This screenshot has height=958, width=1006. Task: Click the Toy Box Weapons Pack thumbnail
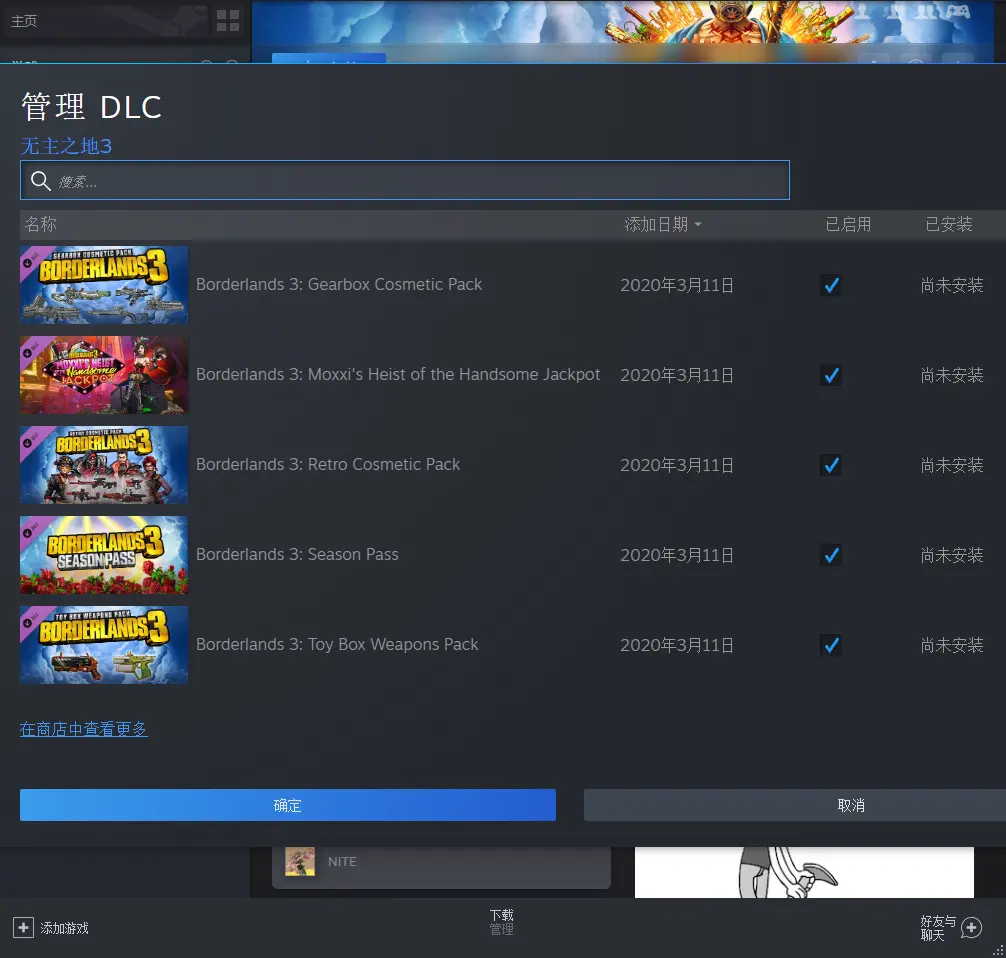[104, 645]
